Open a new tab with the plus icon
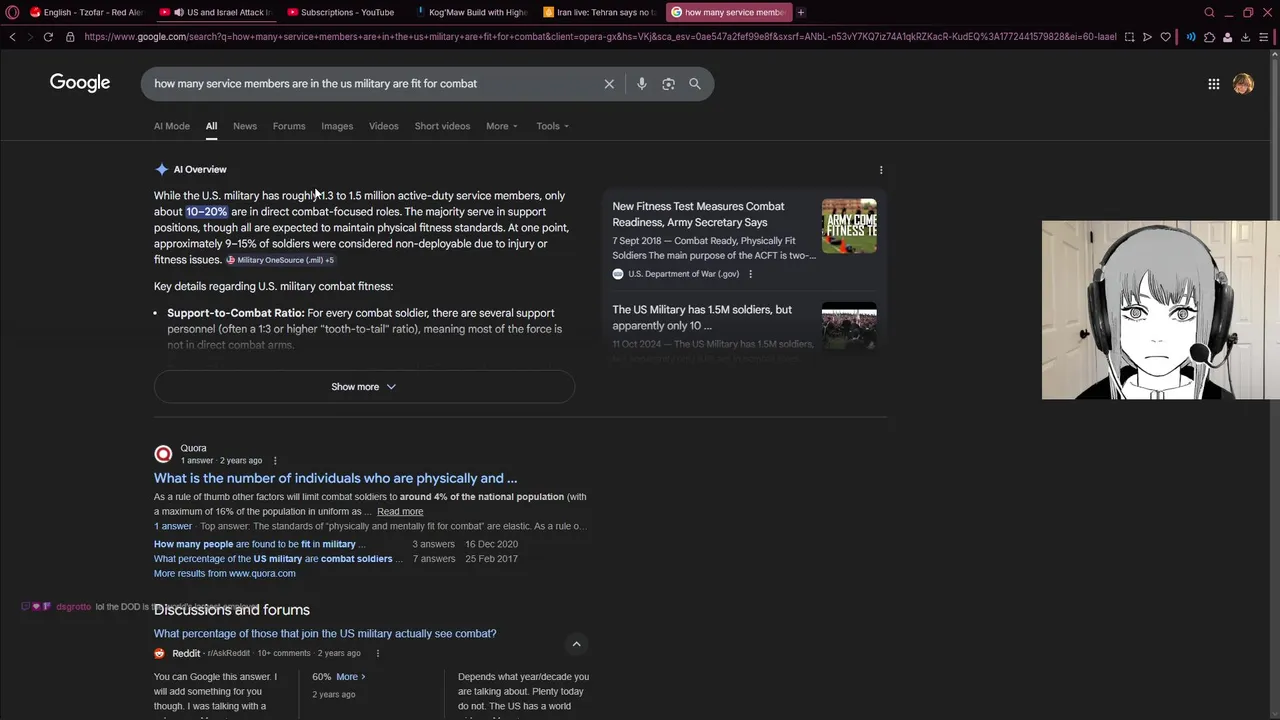The width and height of the screenshot is (1280, 720). 801,12
